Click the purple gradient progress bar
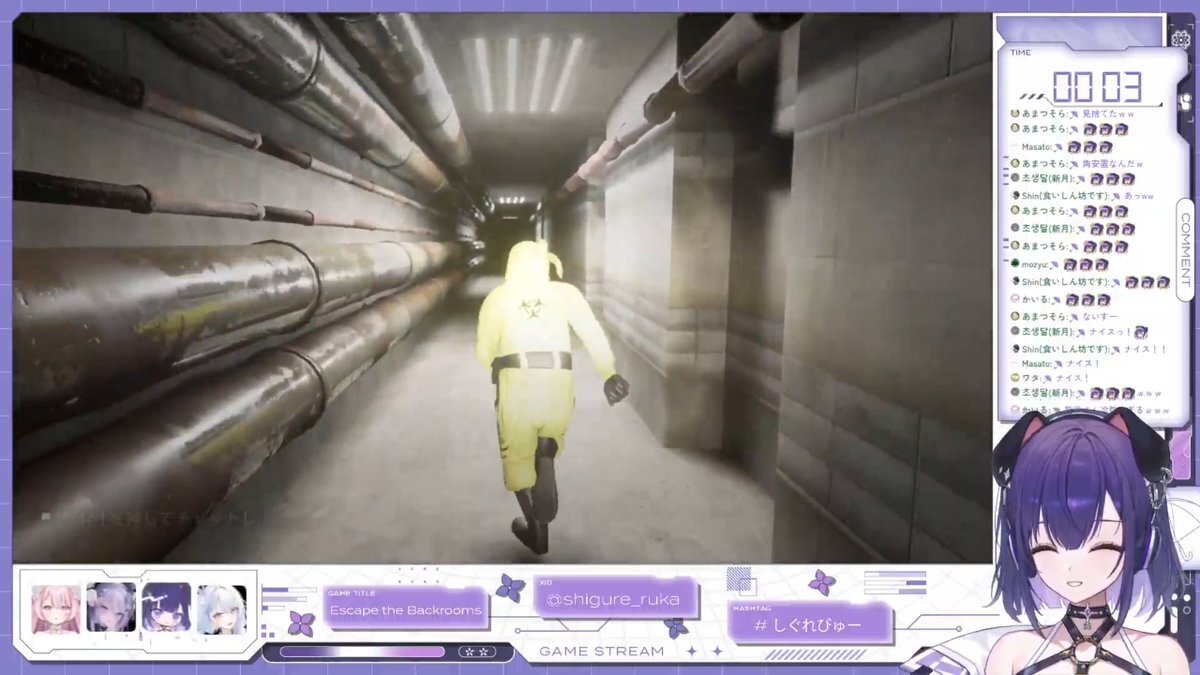 (362, 652)
